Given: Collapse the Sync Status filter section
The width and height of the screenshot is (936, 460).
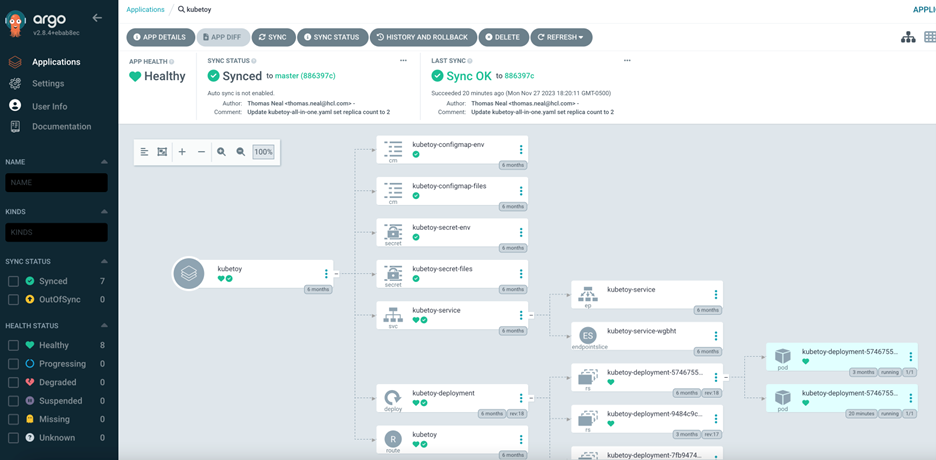Looking at the screenshot, I should point(104,262).
